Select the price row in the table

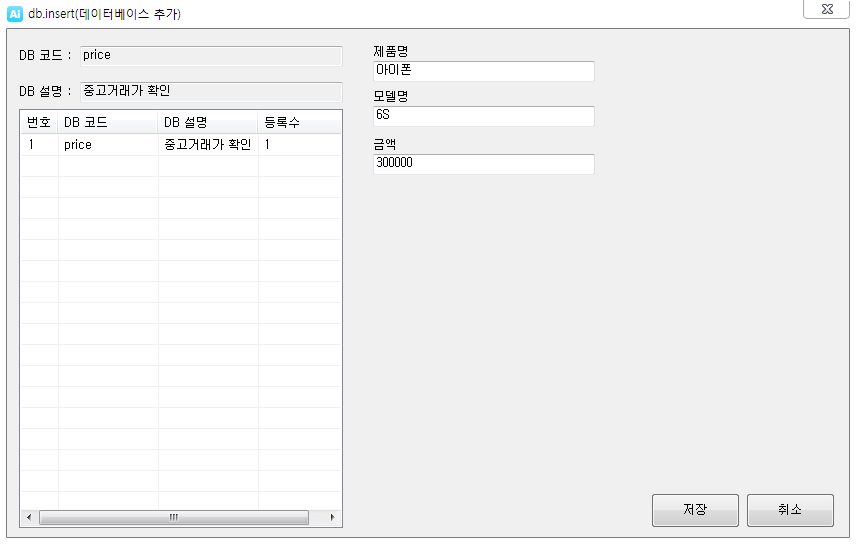(x=181, y=145)
